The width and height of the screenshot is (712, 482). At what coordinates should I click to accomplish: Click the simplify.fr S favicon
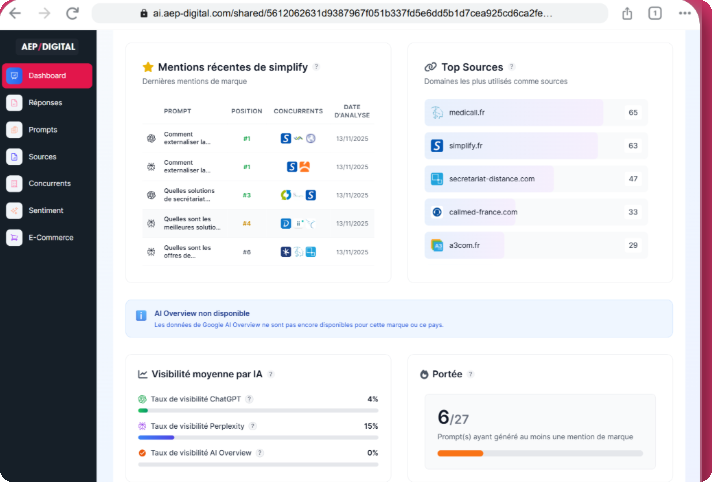(437, 145)
